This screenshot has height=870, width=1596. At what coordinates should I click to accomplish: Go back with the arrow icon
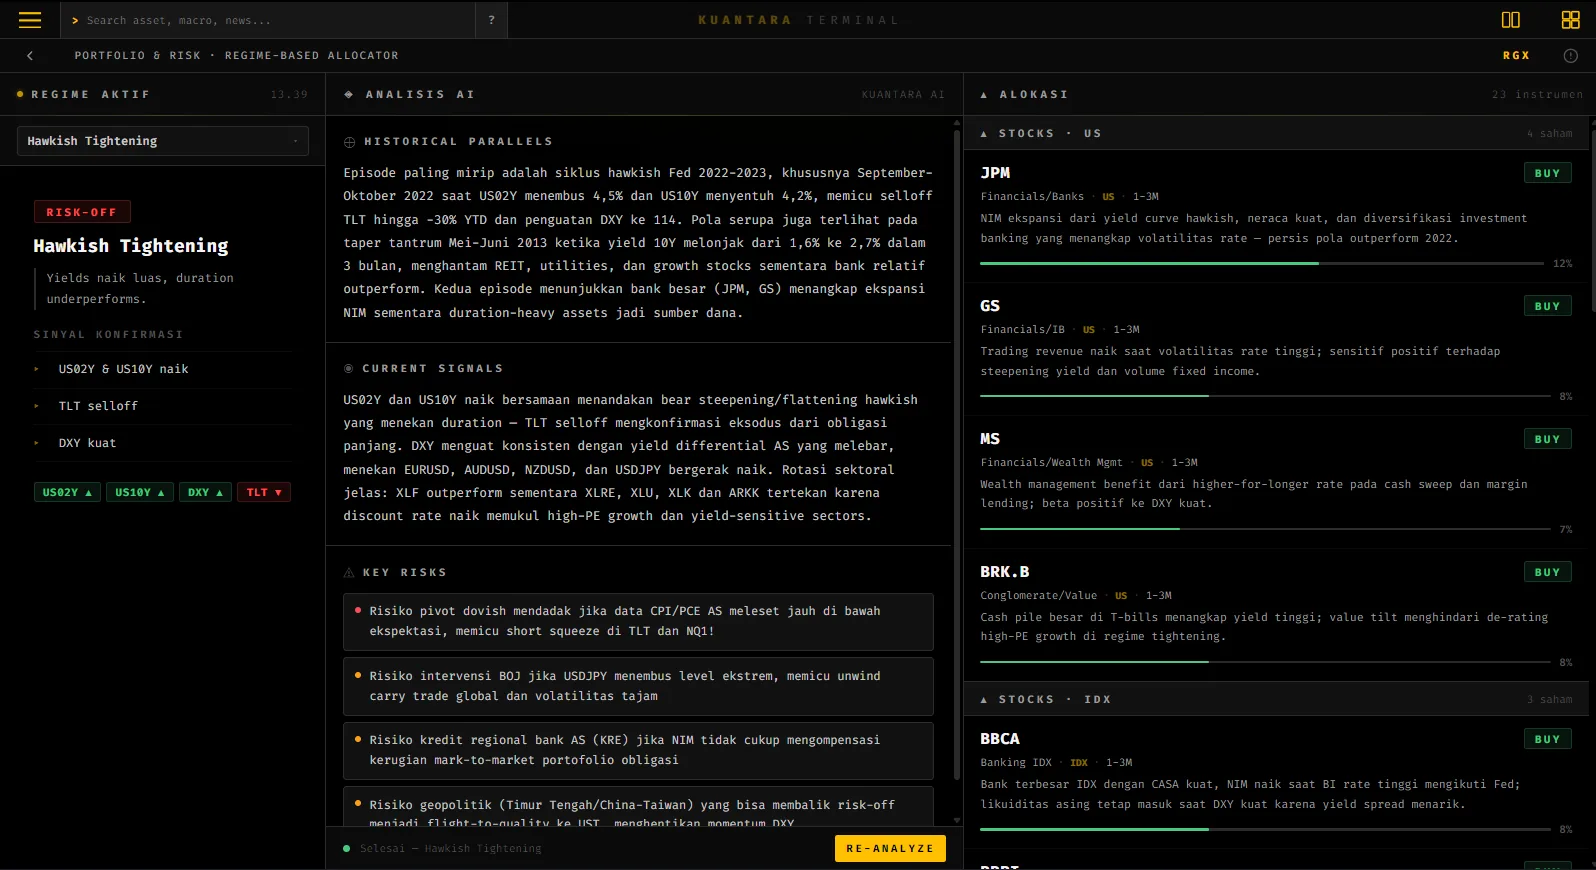30,56
